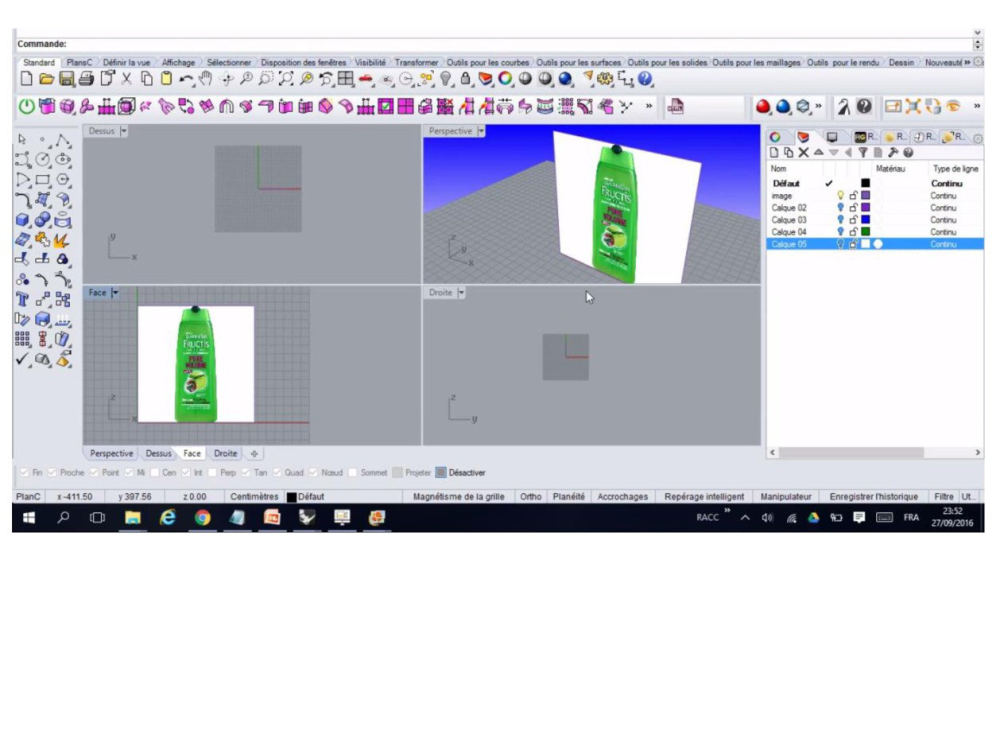Open the layer filter funnel icon

tap(863, 152)
